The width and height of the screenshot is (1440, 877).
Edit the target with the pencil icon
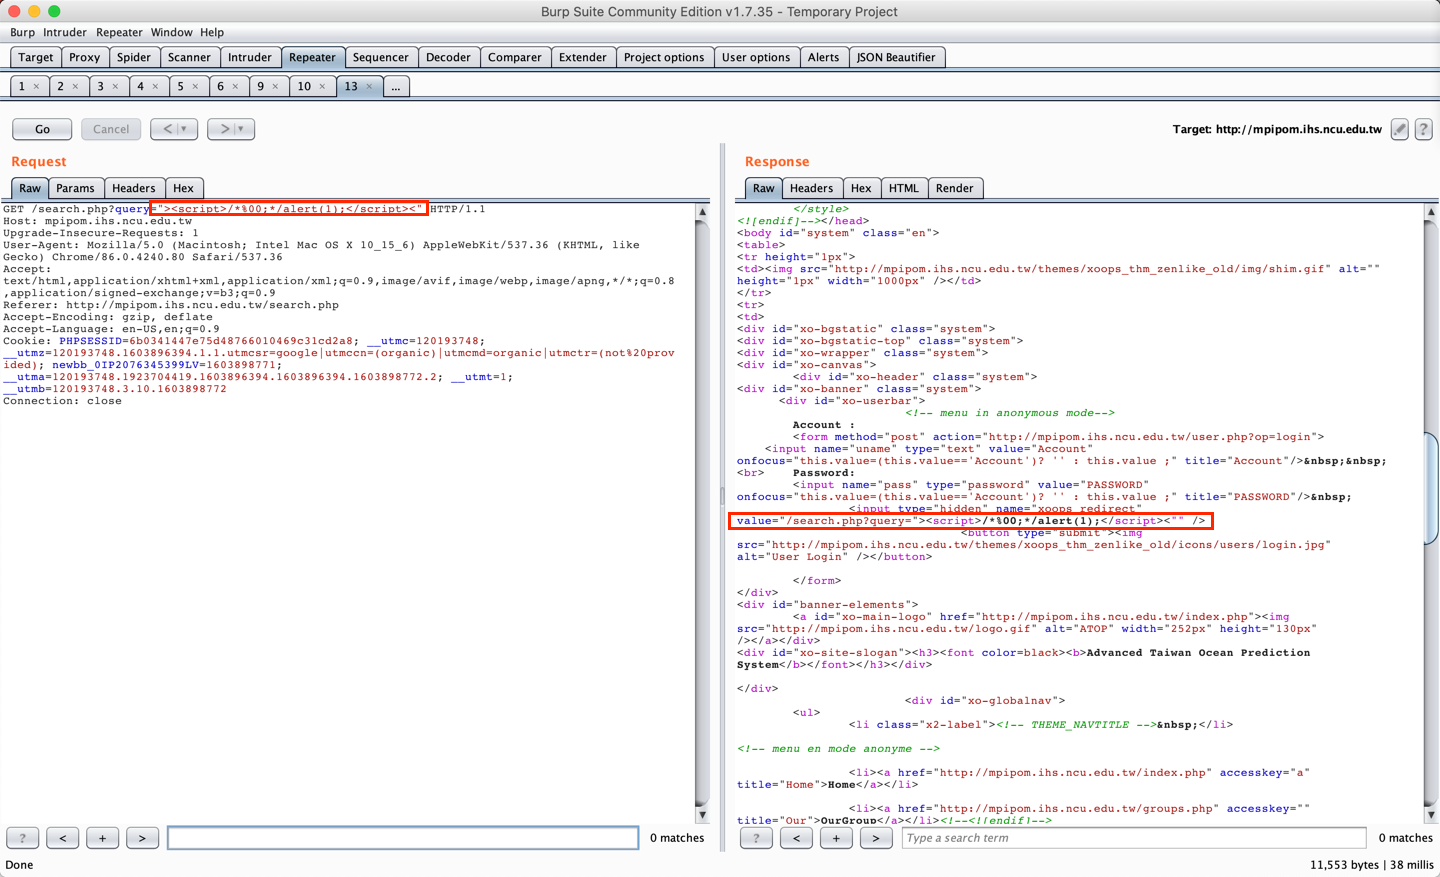pos(1400,129)
